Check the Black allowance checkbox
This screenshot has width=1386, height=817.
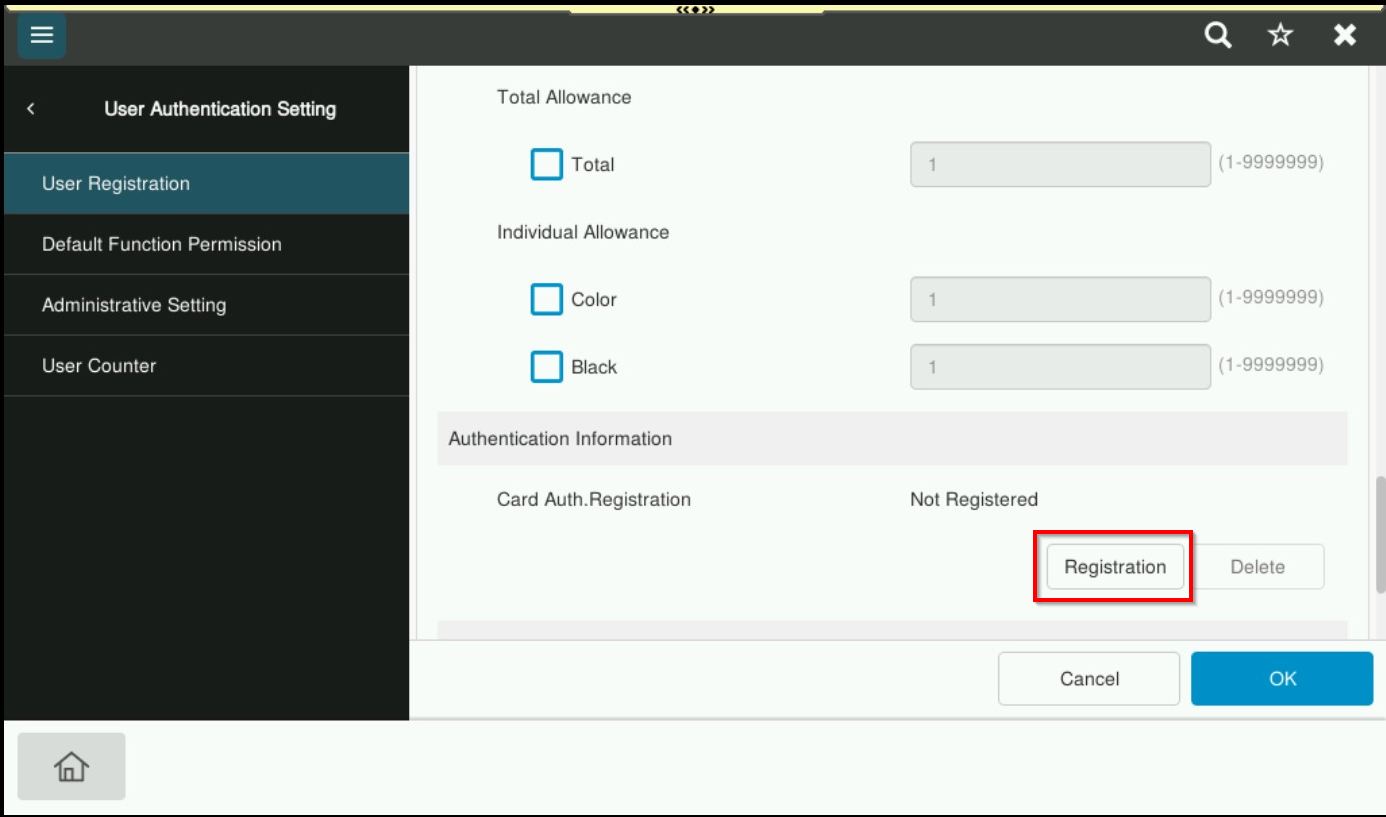(546, 367)
